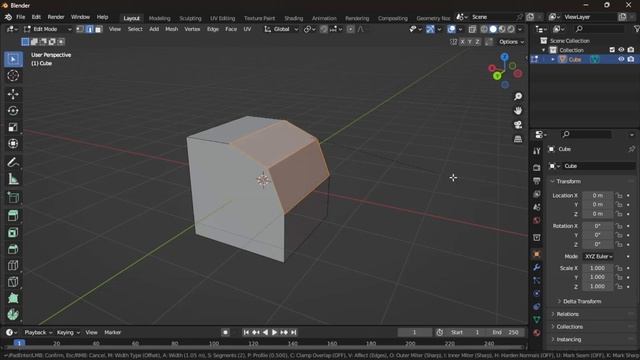Open the Render properties tab
Screen dimensions: 640x360
537,167
